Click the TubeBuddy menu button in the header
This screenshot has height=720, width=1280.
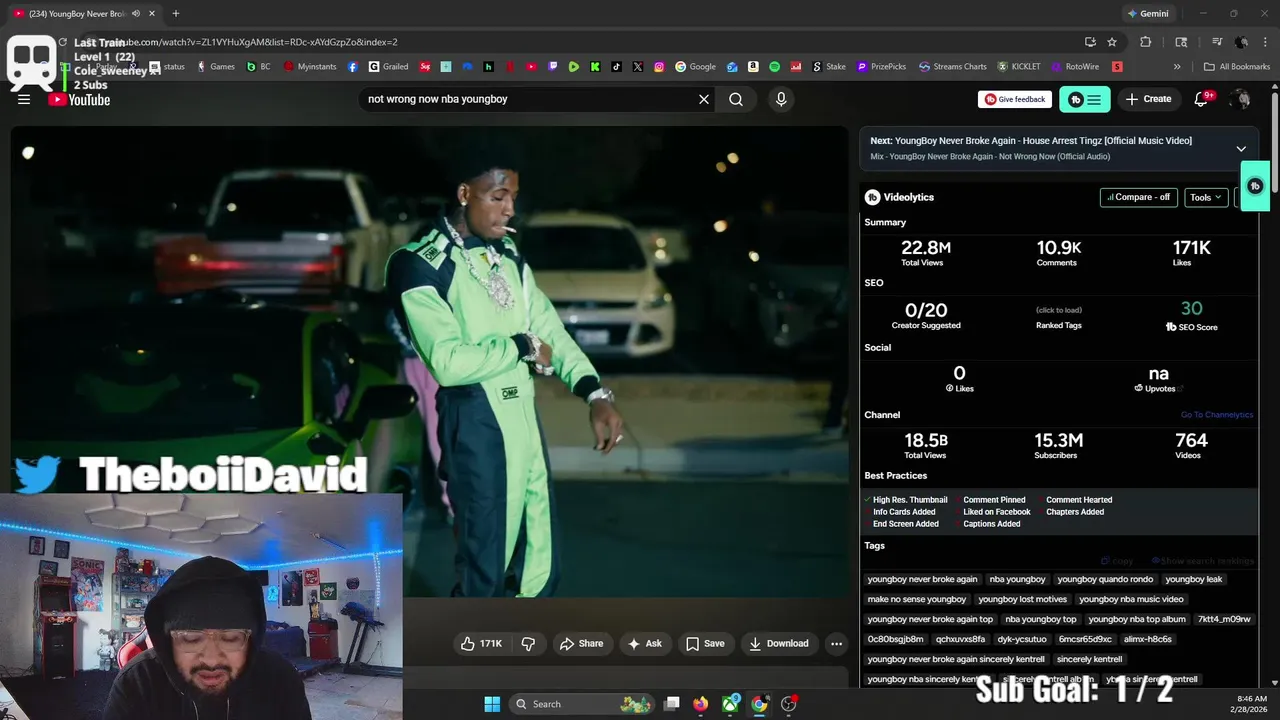1085,99
